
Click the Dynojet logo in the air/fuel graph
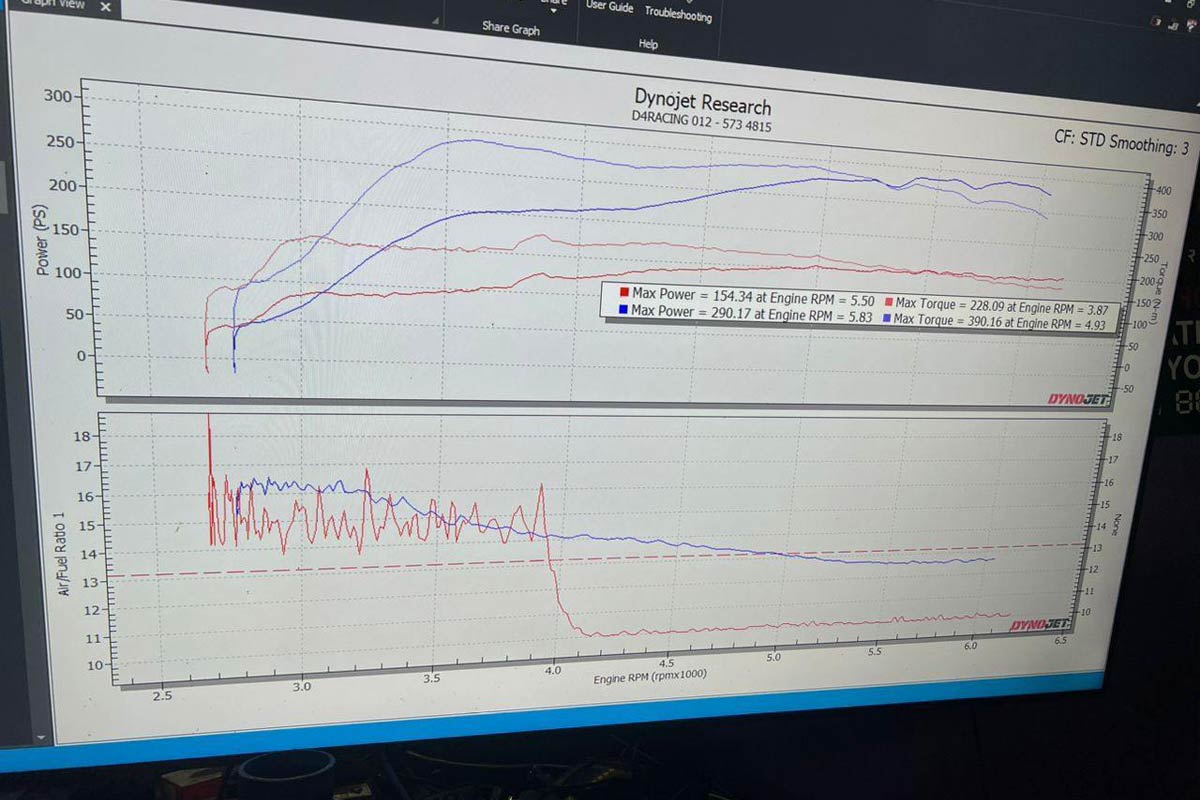[1040, 625]
